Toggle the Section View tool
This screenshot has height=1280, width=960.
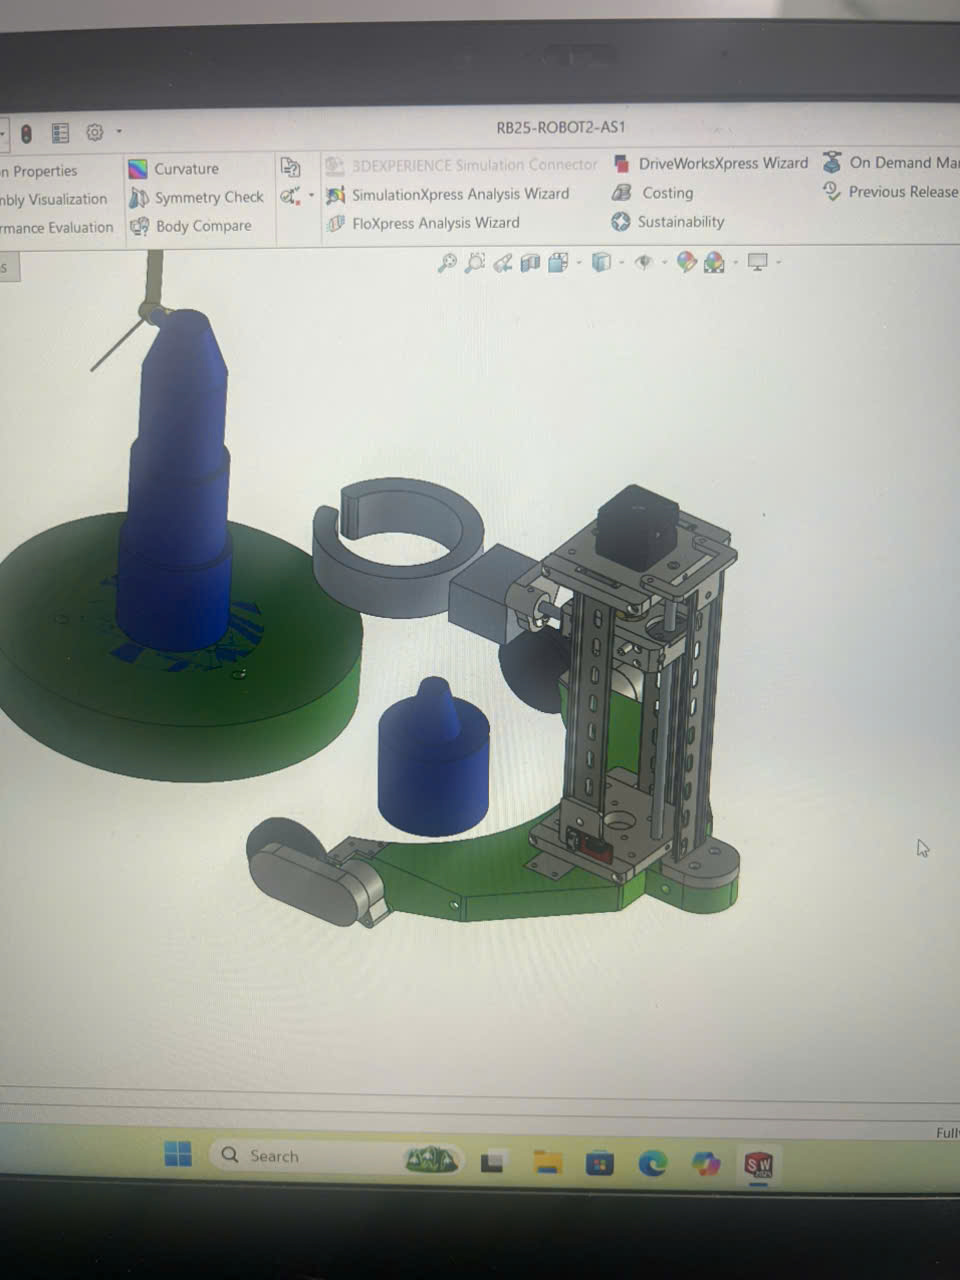(530, 263)
